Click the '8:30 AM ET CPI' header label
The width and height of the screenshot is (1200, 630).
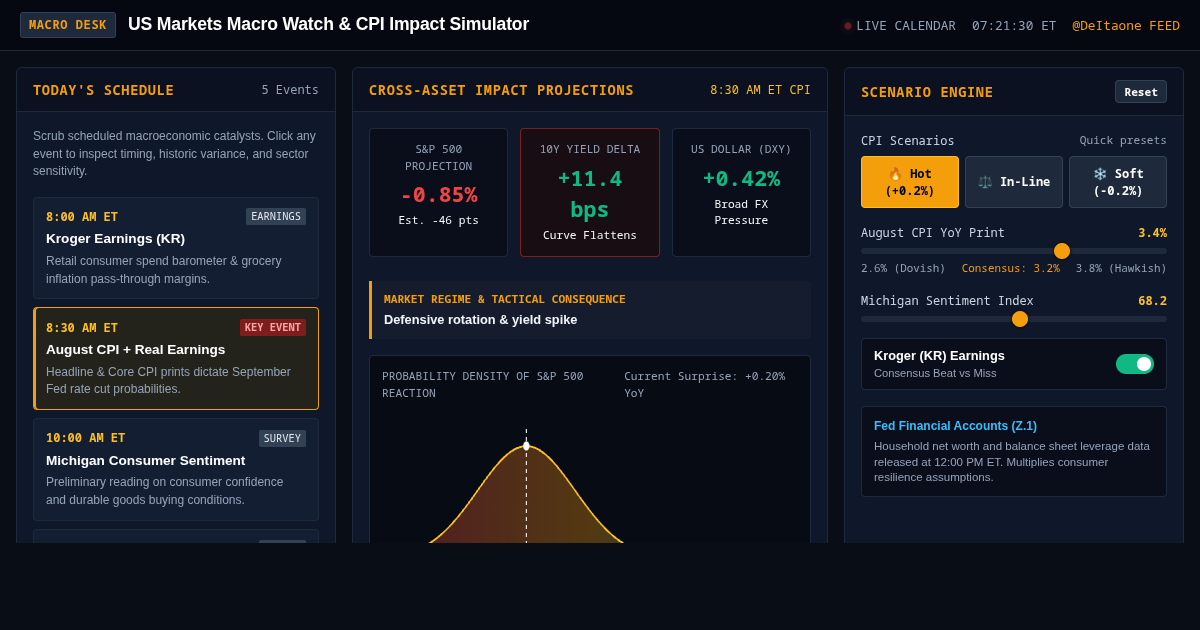760,90
